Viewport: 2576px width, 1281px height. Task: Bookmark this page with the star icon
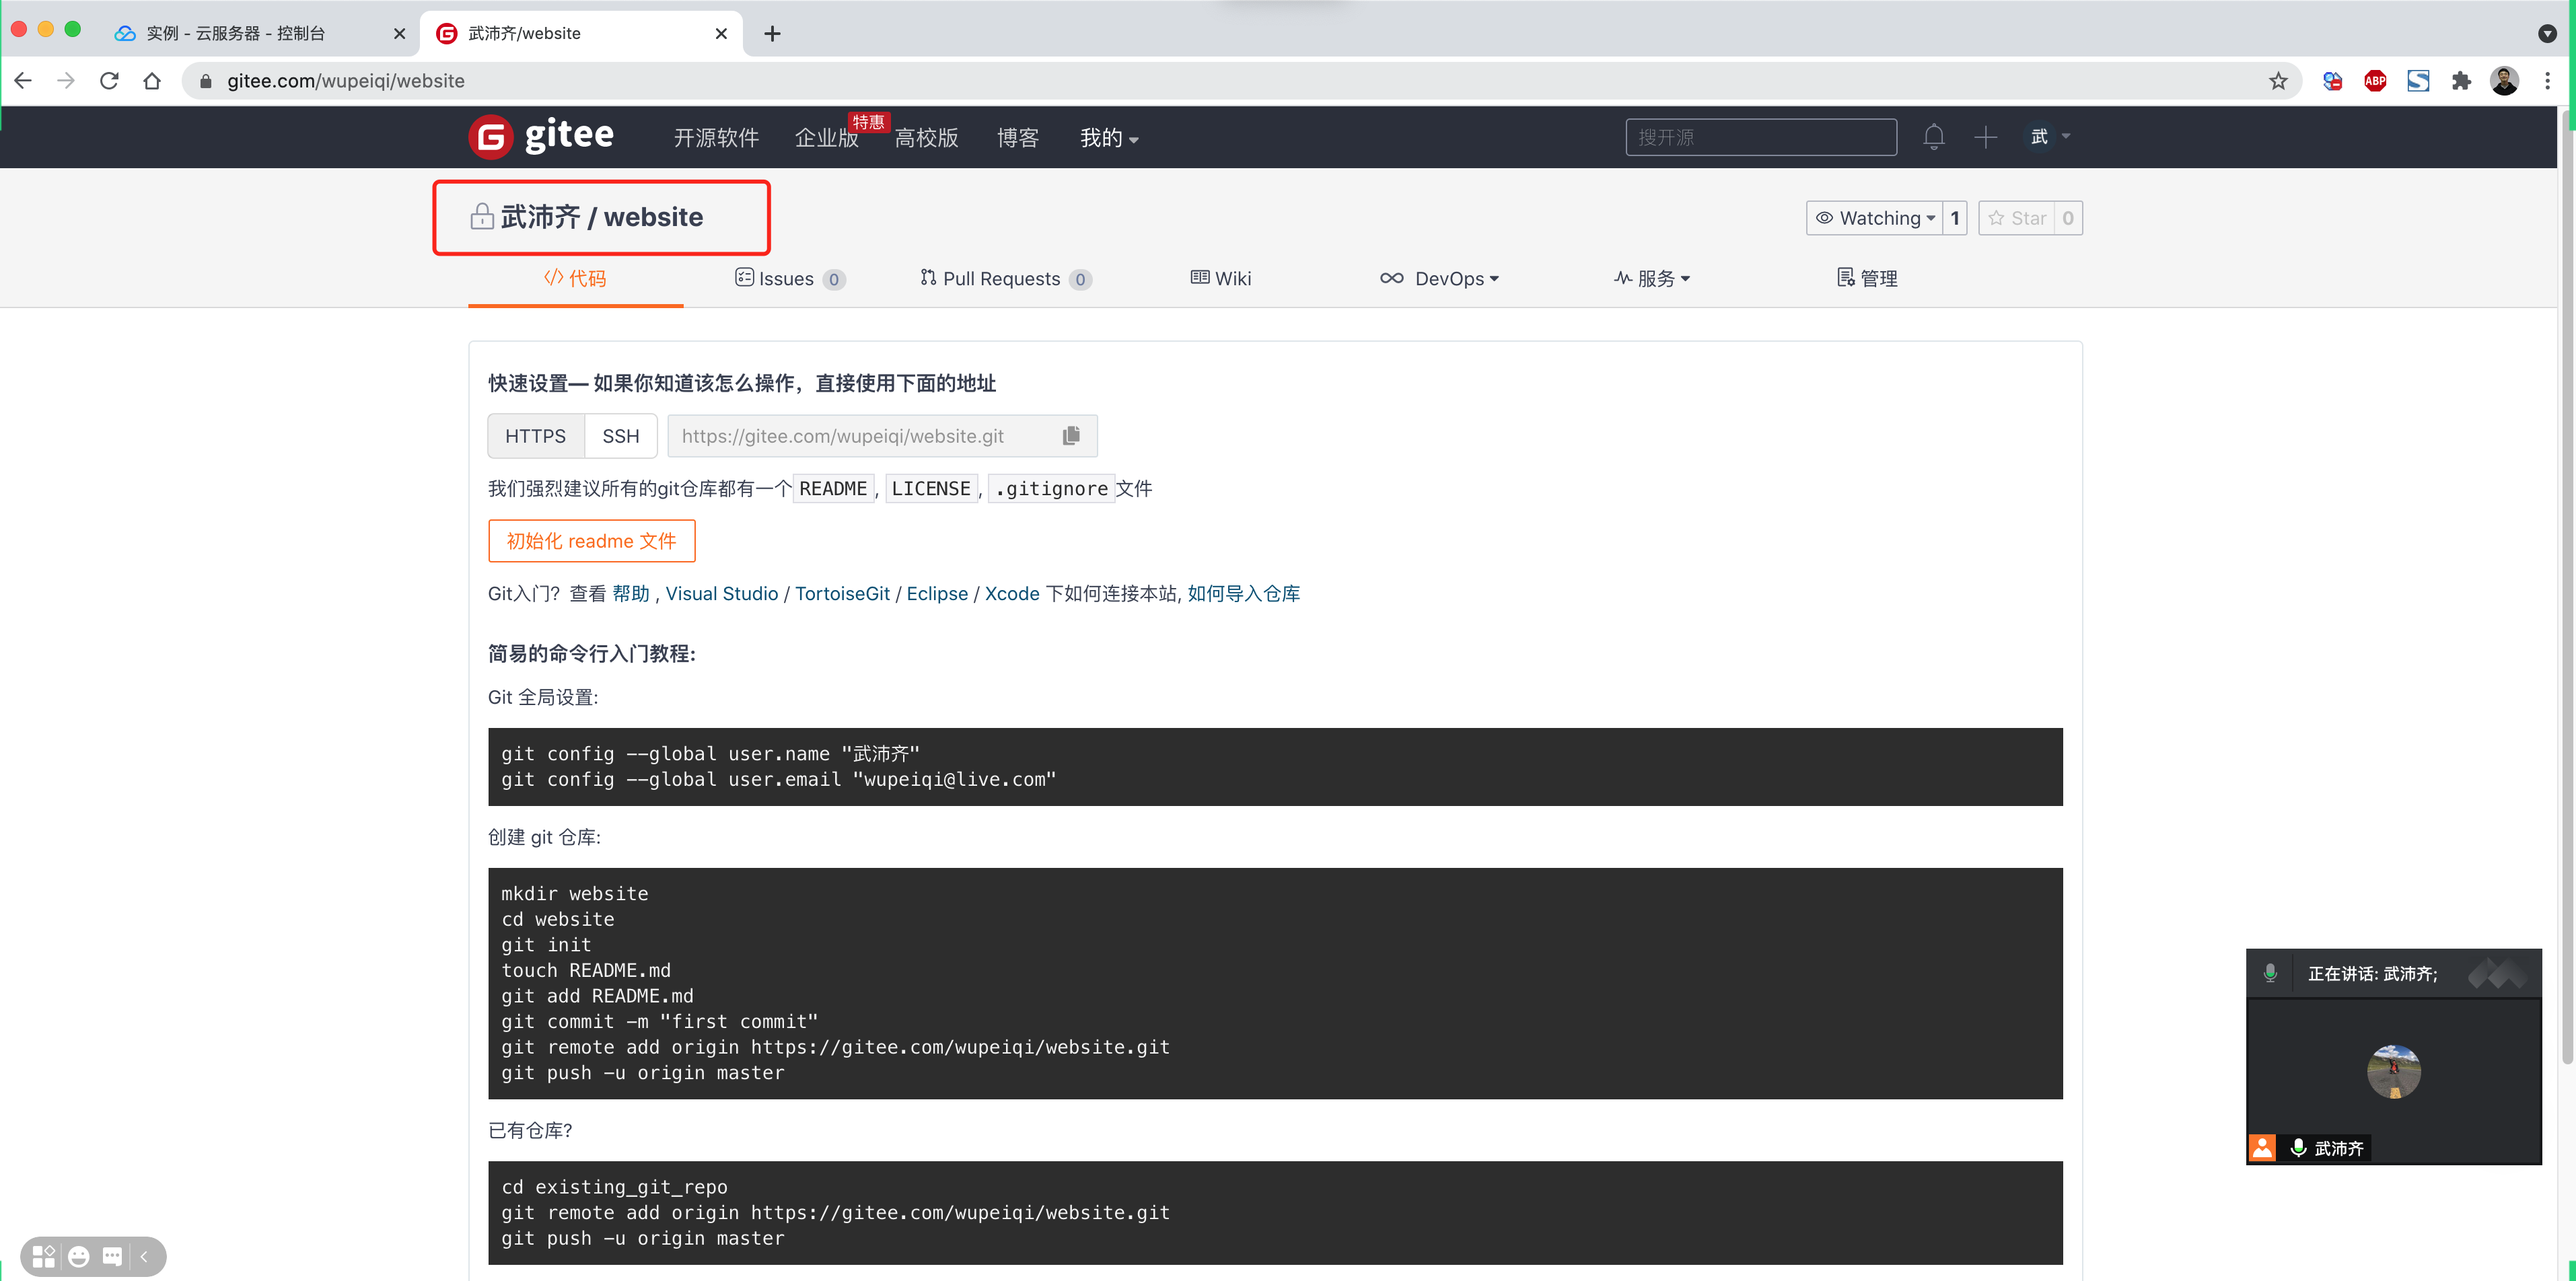click(2278, 81)
